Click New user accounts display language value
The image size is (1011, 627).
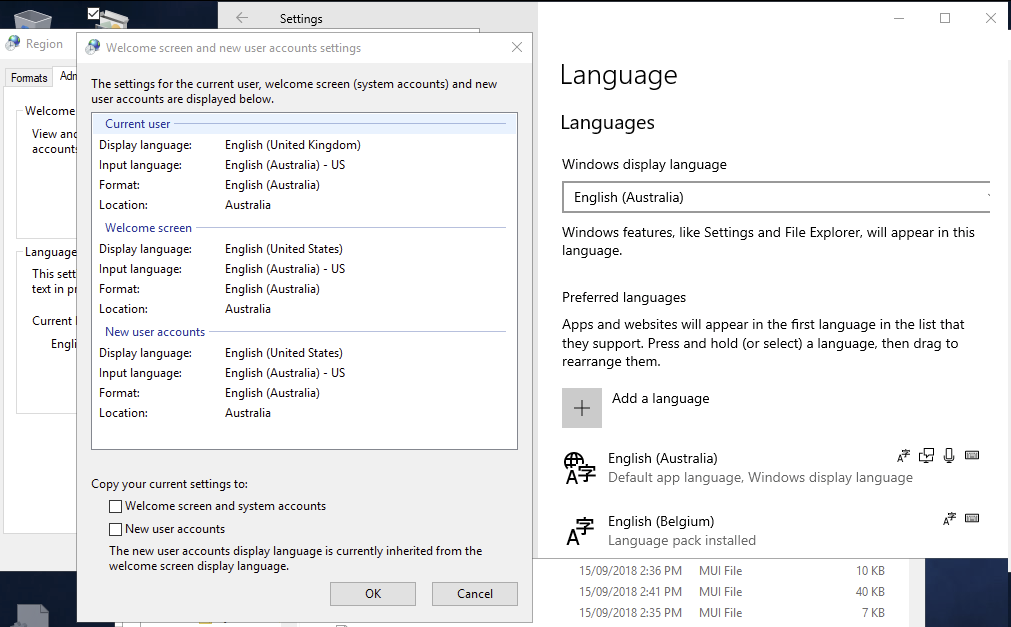coord(284,353)
